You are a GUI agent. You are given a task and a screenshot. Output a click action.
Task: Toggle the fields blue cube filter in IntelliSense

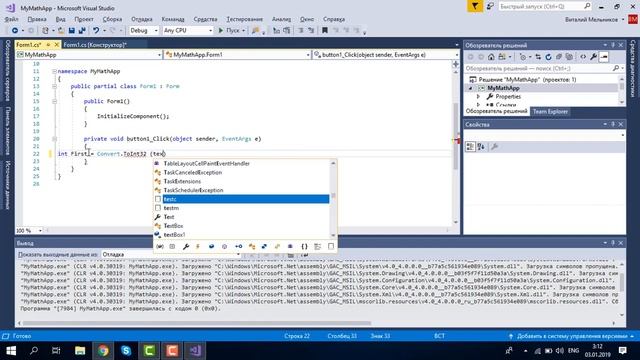211,247
